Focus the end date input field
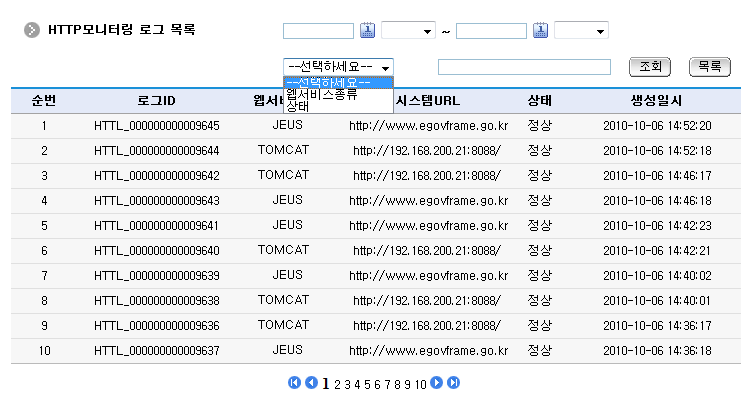 (491, 31)
